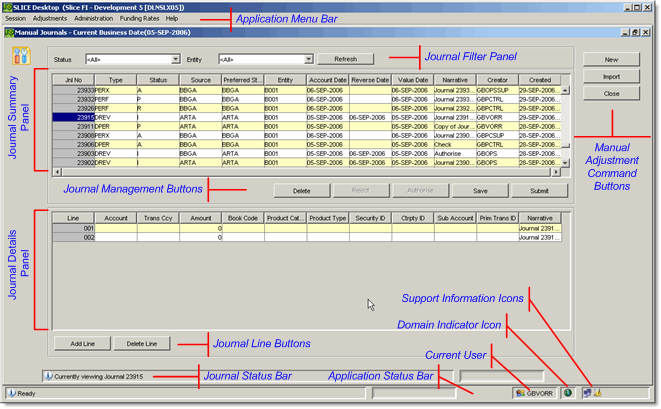Screen dimensions: 661x409
Task: Open the Funding Rates menu
Action: 139,18
